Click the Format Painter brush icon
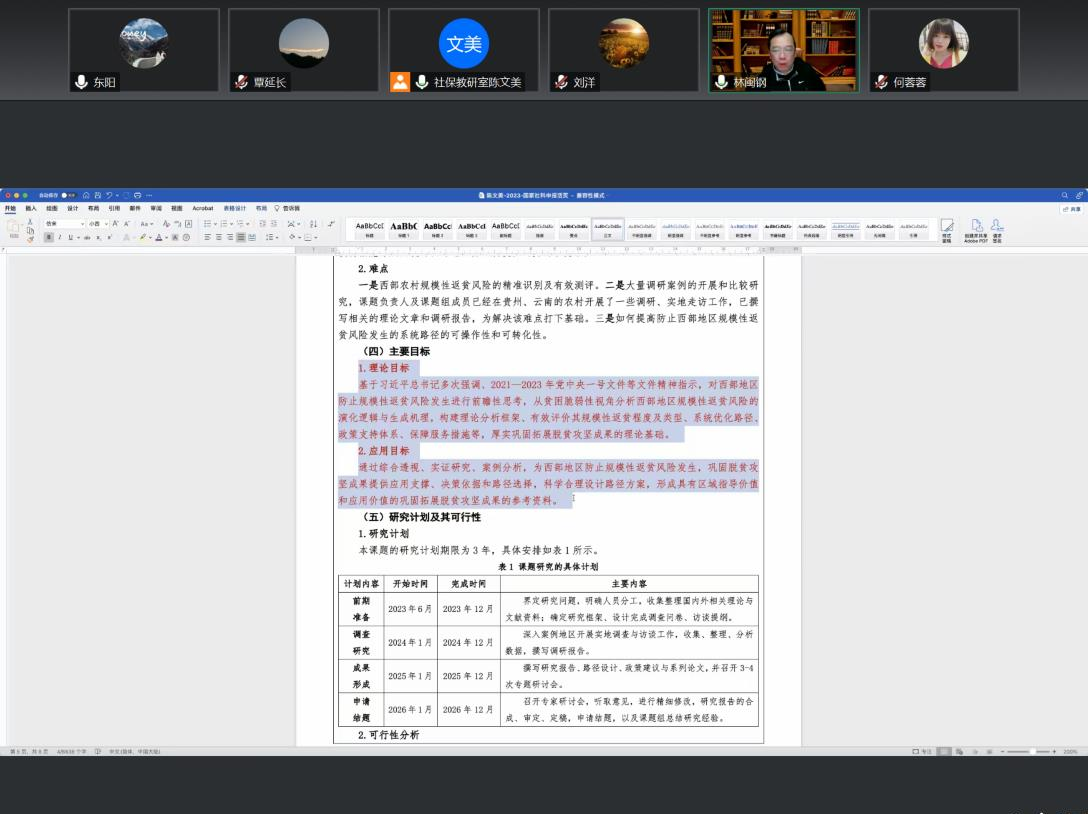Screen dimensions: 1089x814 [x=30, y=237]
